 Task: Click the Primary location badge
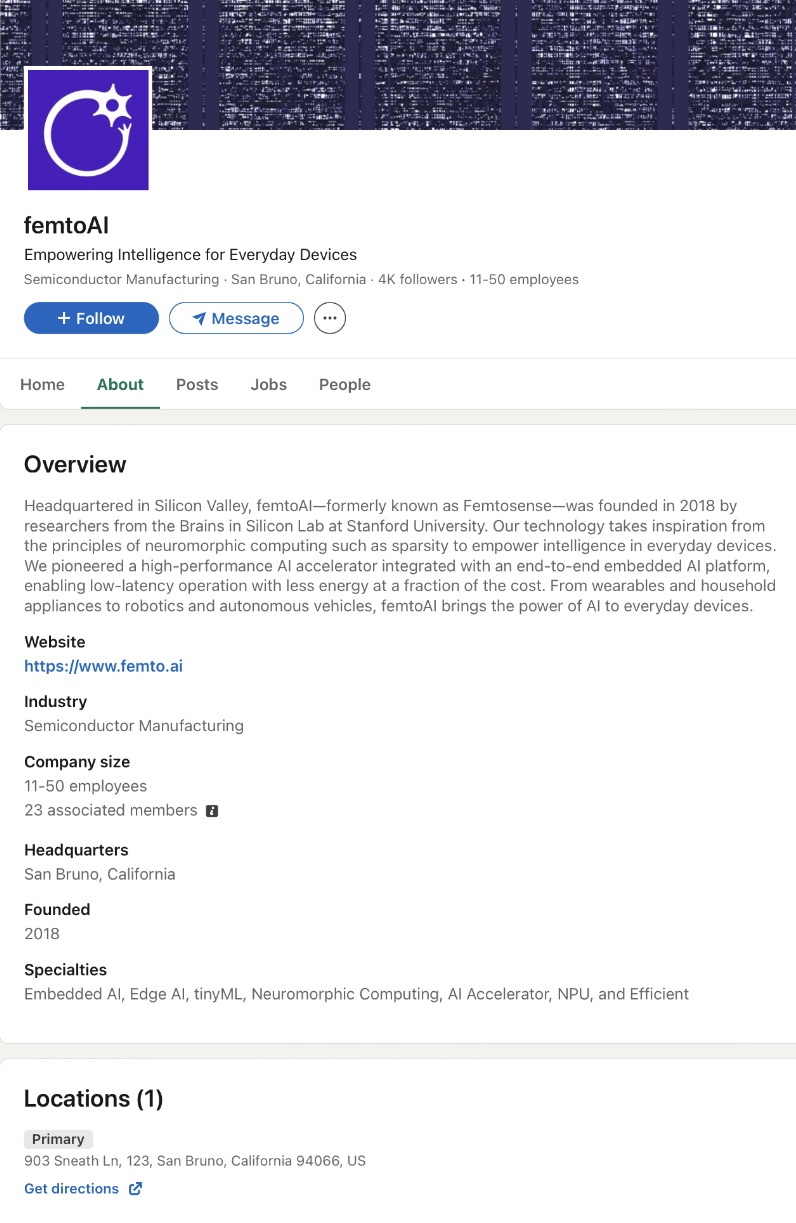58,1139
